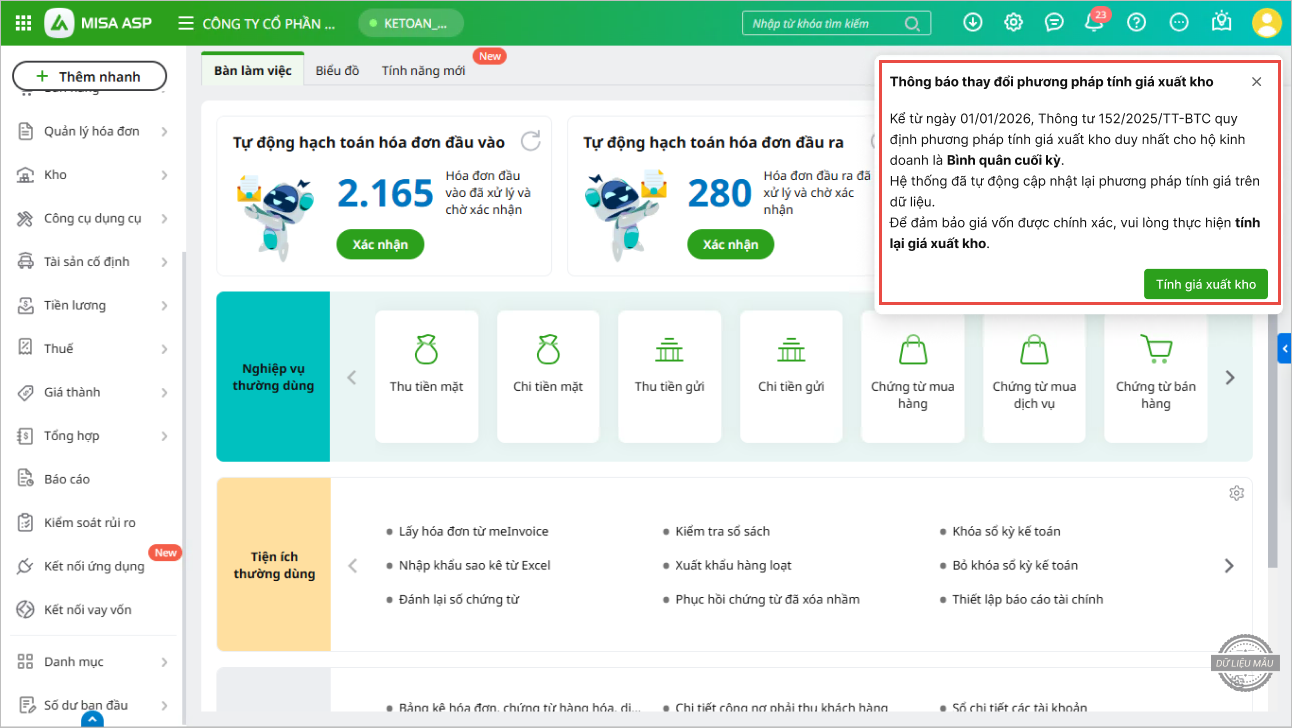Viewport: 1292px width, 728px height.
Task: Open the app grid launcher icon
Action: pyautogui.click(x=23, y=23)
